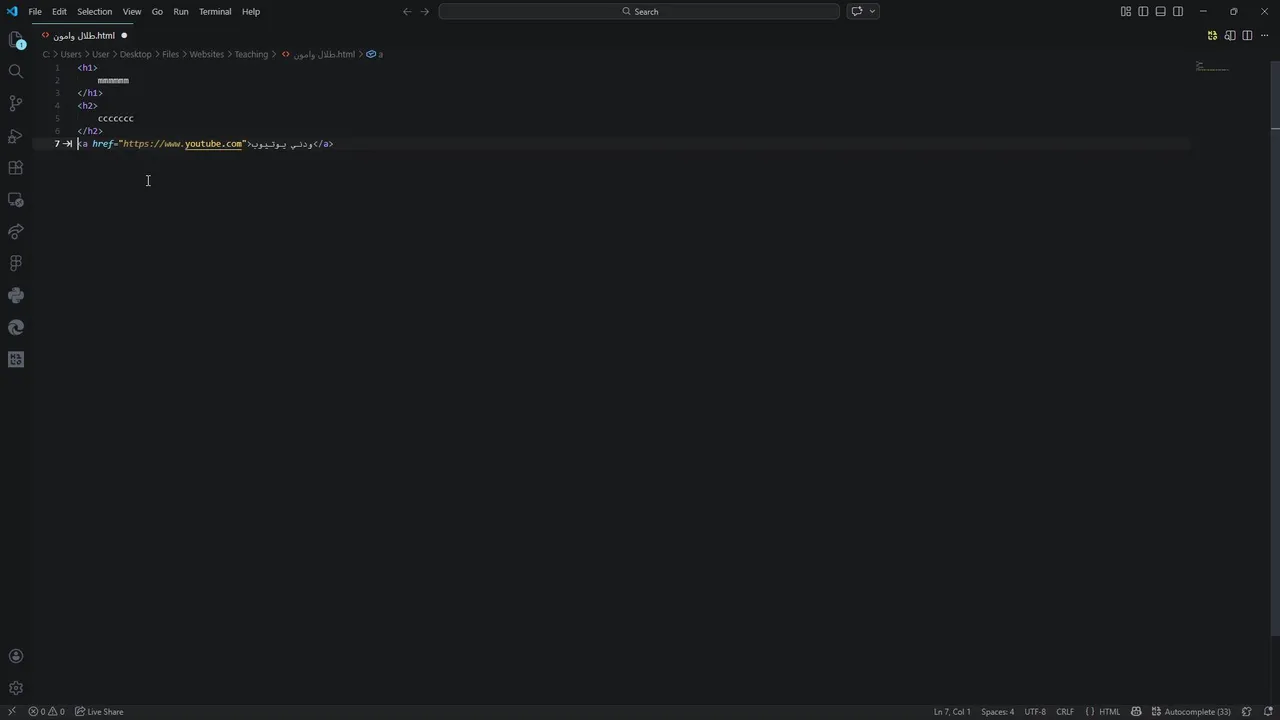Click the green editor action icon
Screen dimensions: 1280x720
tap(1212, 35)
